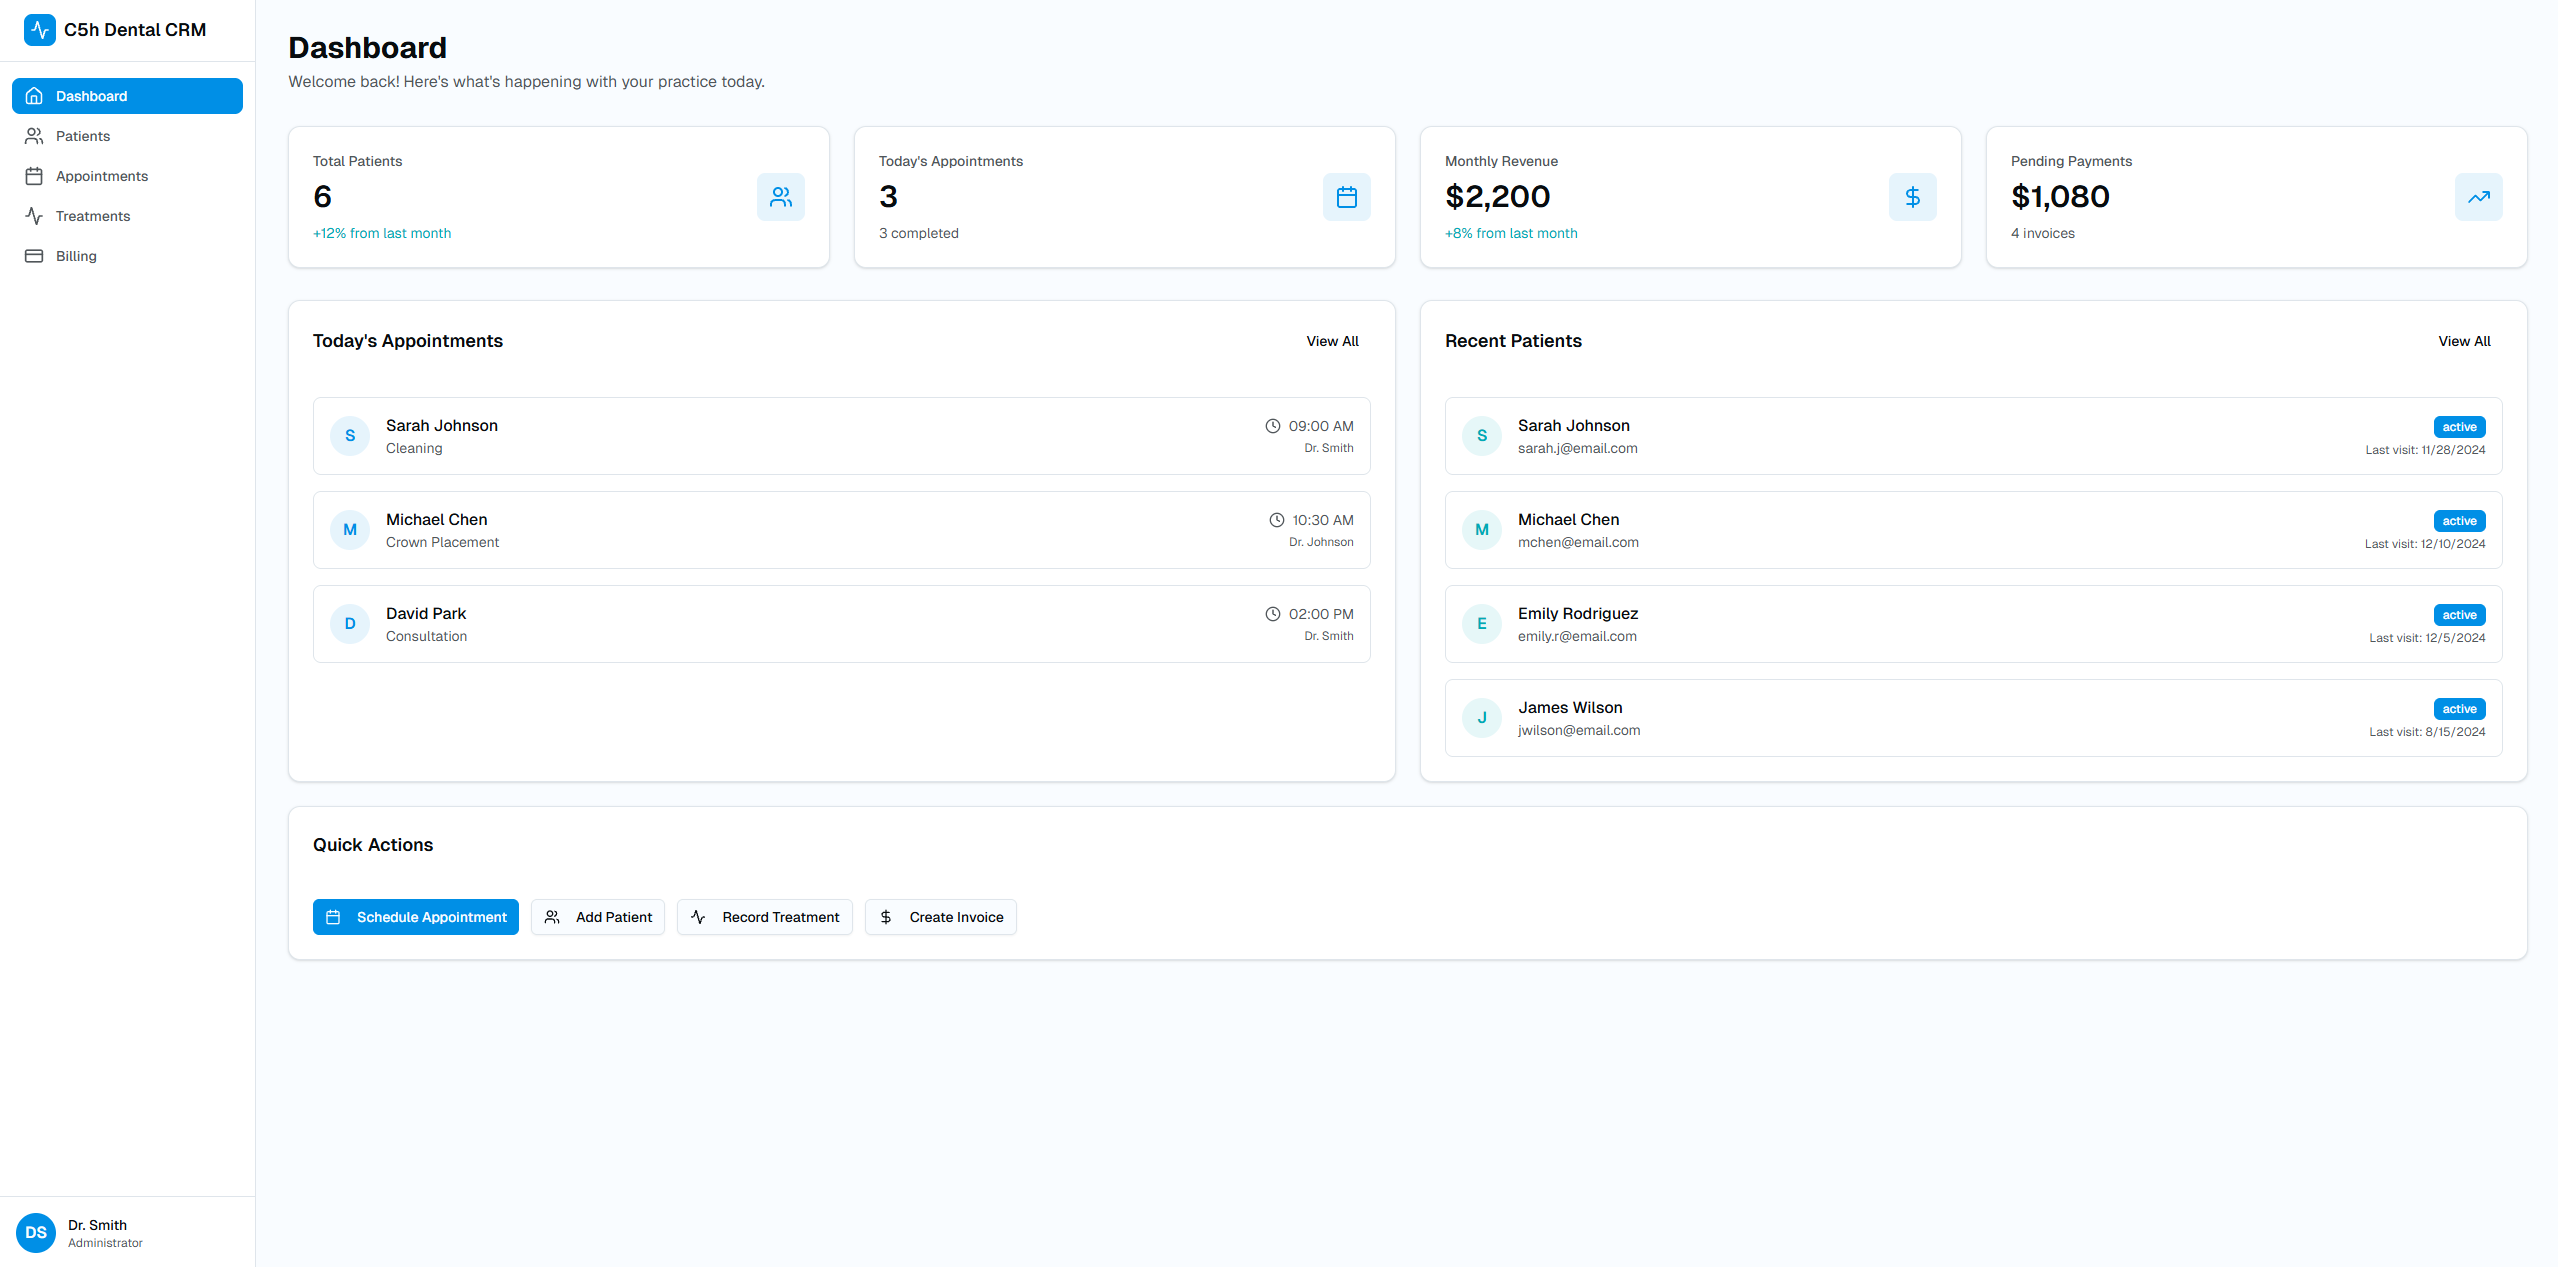The width and height of the screenshot is (2558, 1267).
Task: Click the Create Invoice button
Action: pyautogui.click(x=940, y=917)
